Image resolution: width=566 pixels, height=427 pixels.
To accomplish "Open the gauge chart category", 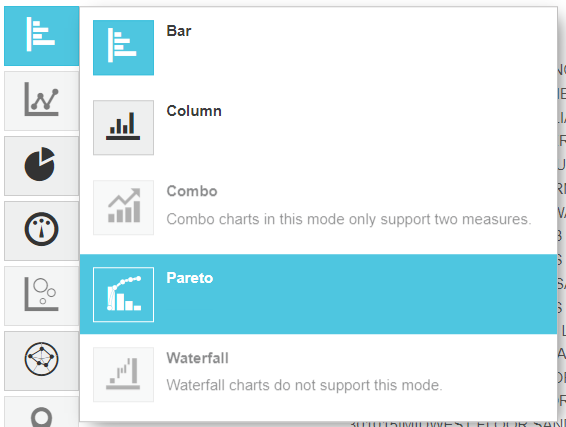I will tap(42, 231).
